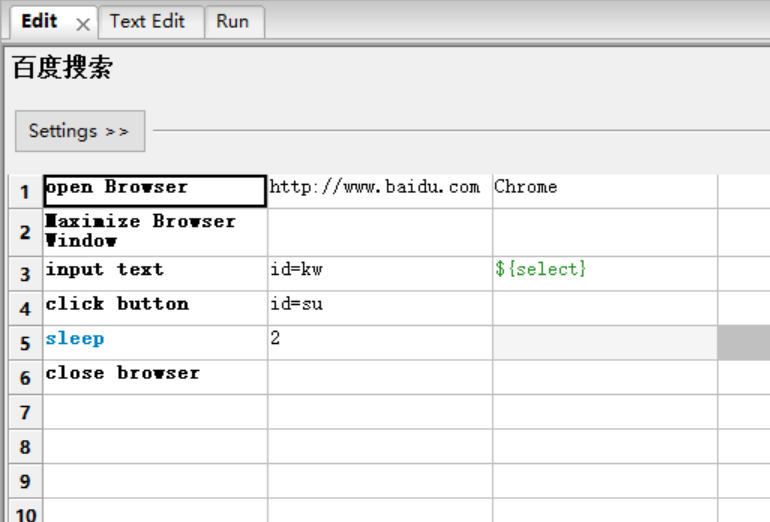The height and width of the screenshot is (522, 770).
Task: Click the empty second cell in close browser row
Action: pyautogui.click(x=380, y=377)
